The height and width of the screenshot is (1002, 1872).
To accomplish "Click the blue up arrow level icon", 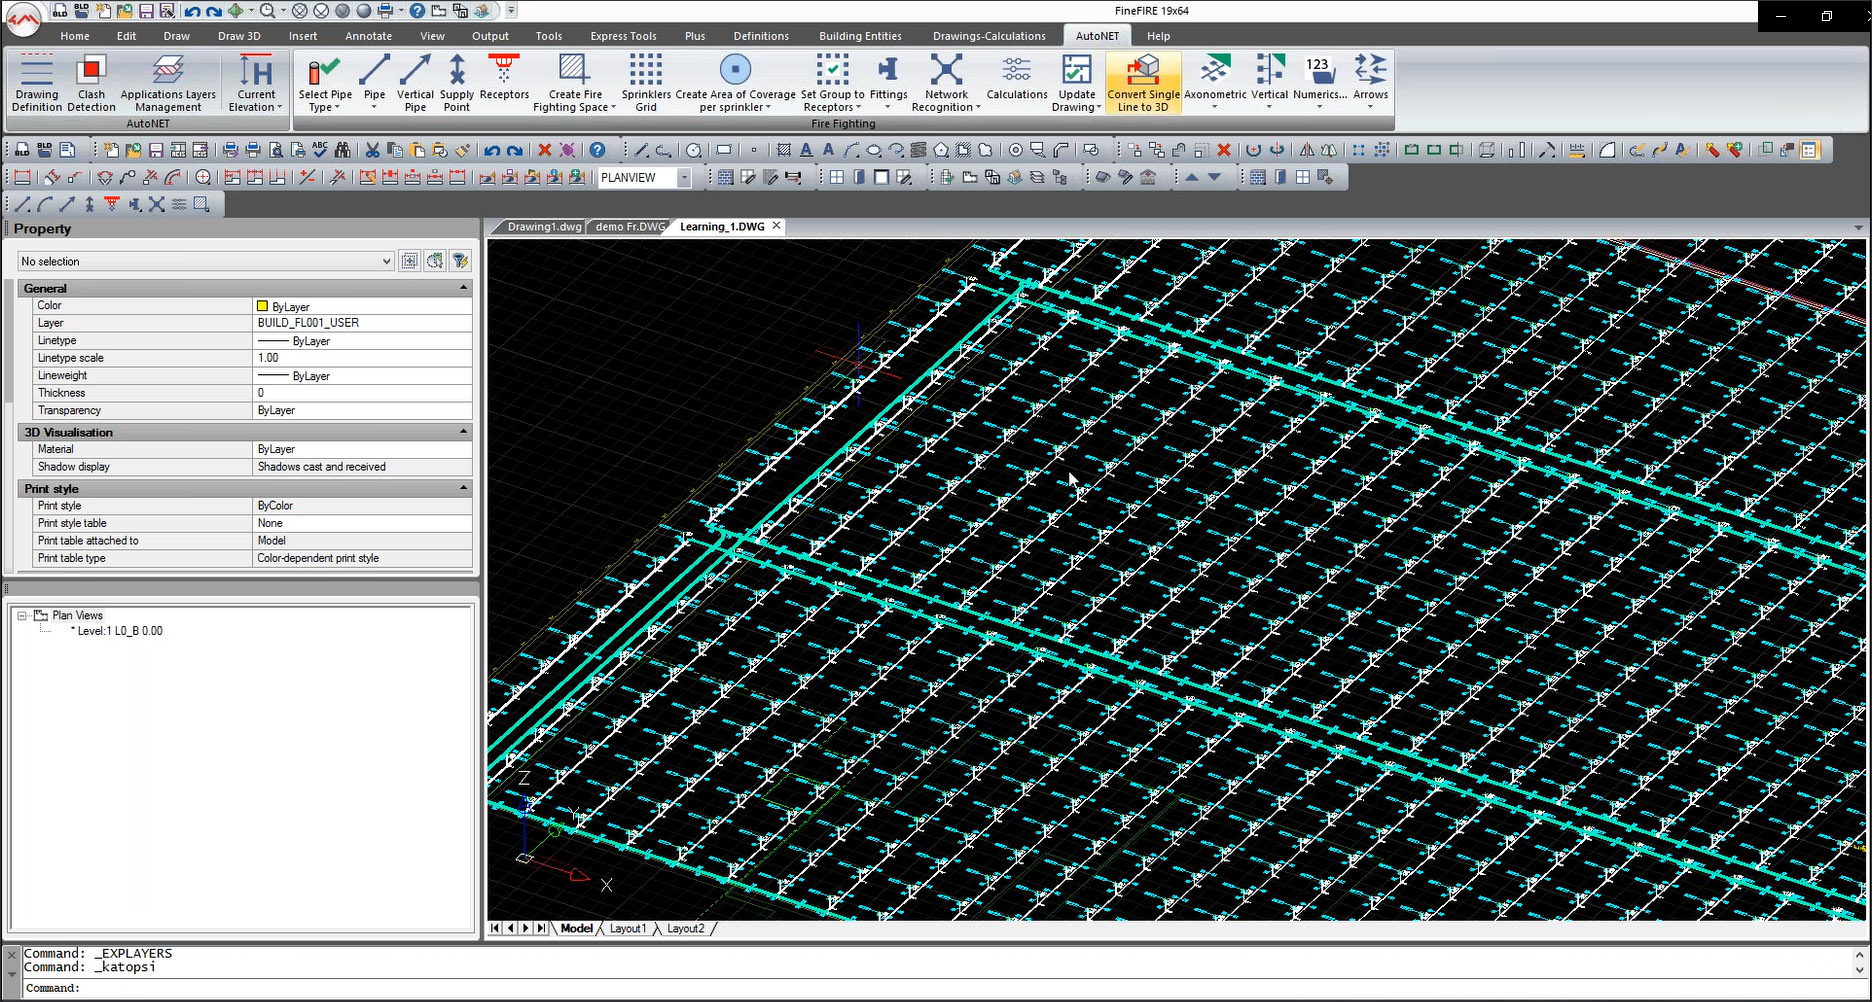I will tap(1192, 177).
